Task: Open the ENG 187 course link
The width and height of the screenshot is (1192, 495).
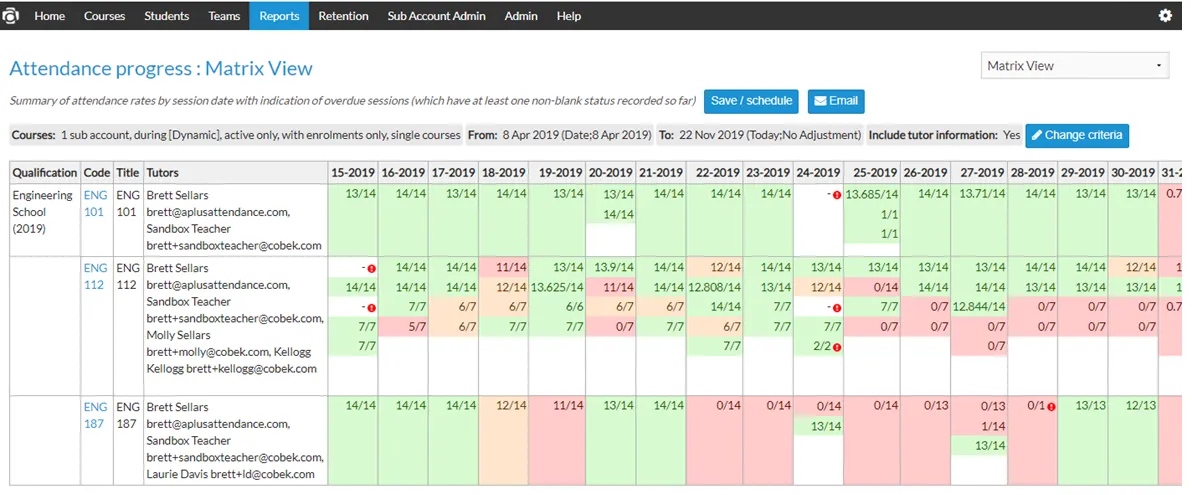Action: click(95, 415)
